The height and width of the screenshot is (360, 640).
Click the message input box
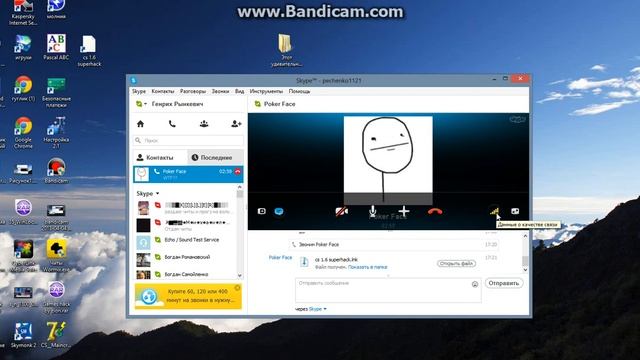388,291
